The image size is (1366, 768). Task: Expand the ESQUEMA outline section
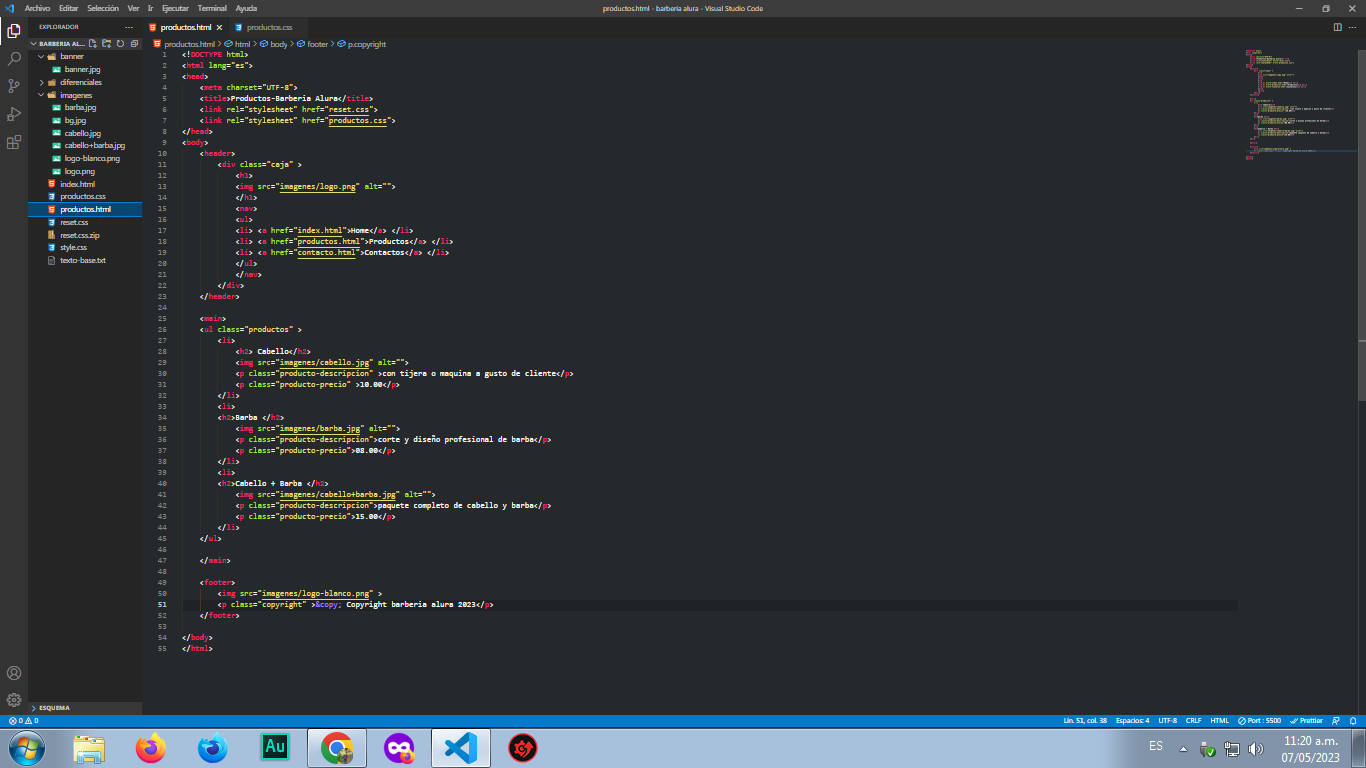click(54, 707)
